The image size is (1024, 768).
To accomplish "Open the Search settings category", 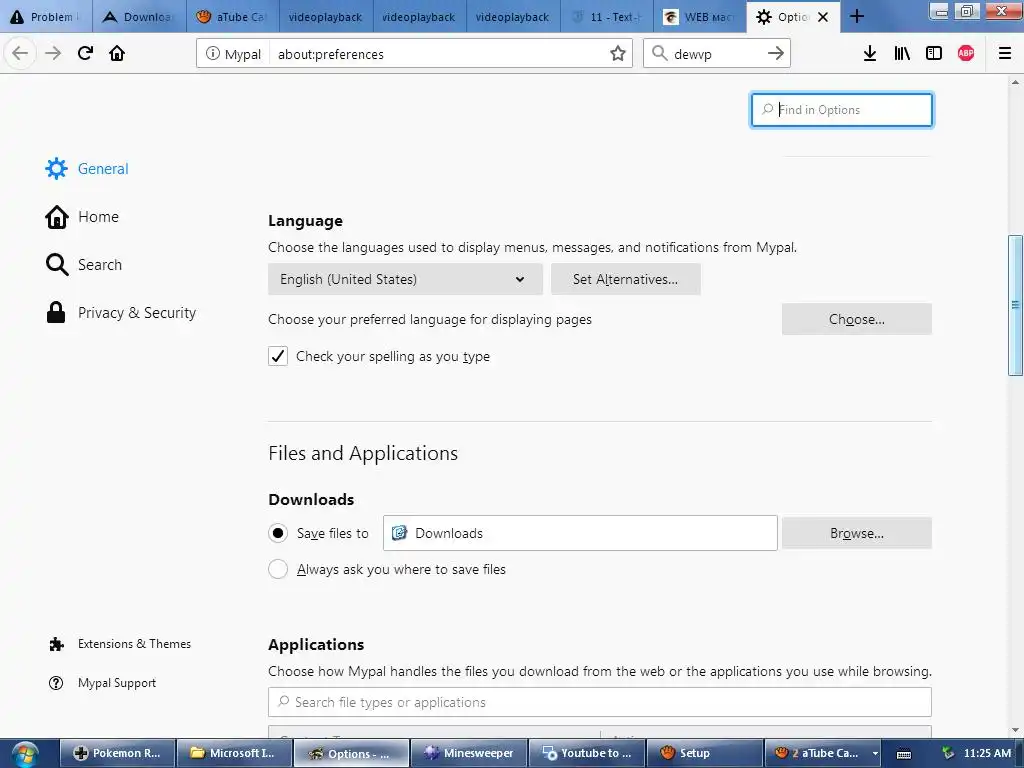I will tap(84, 264).
